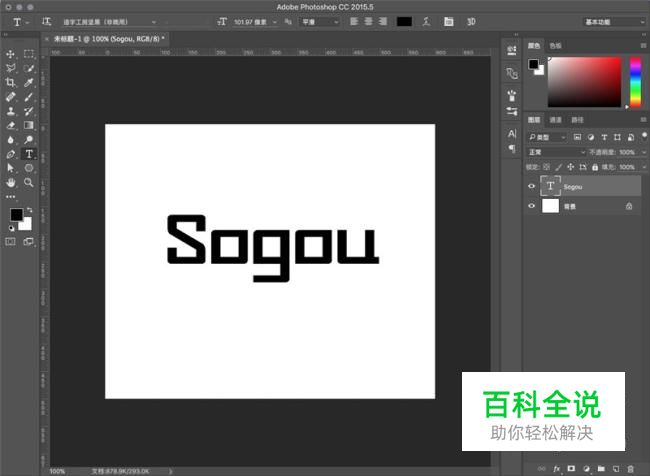Switch to the 色板 tab
The height and width of the screenshot is (476, 650).
(555, 45)
